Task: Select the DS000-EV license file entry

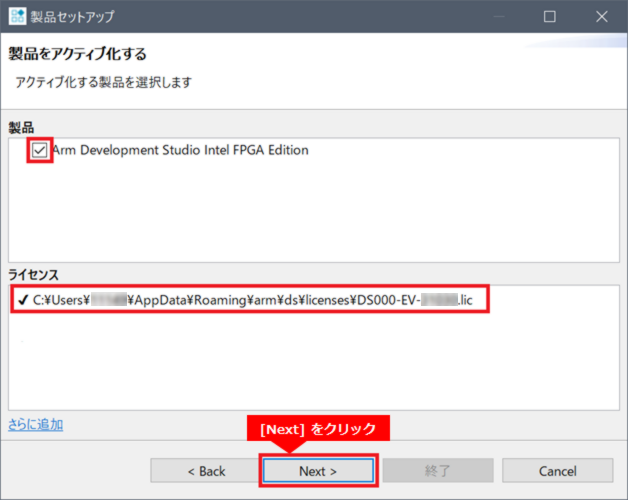Action: coord(252,300)
